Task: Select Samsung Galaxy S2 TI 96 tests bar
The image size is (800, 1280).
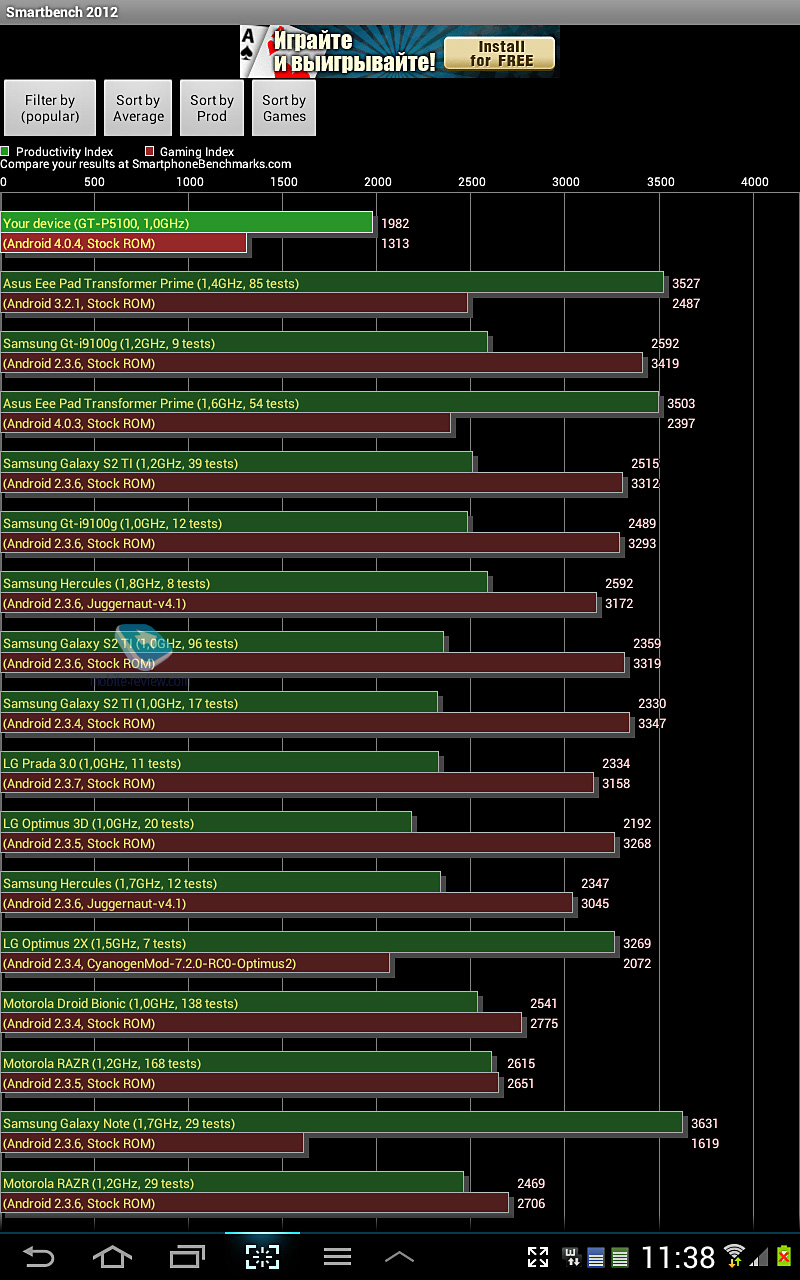Action: (x=223, y=643)
